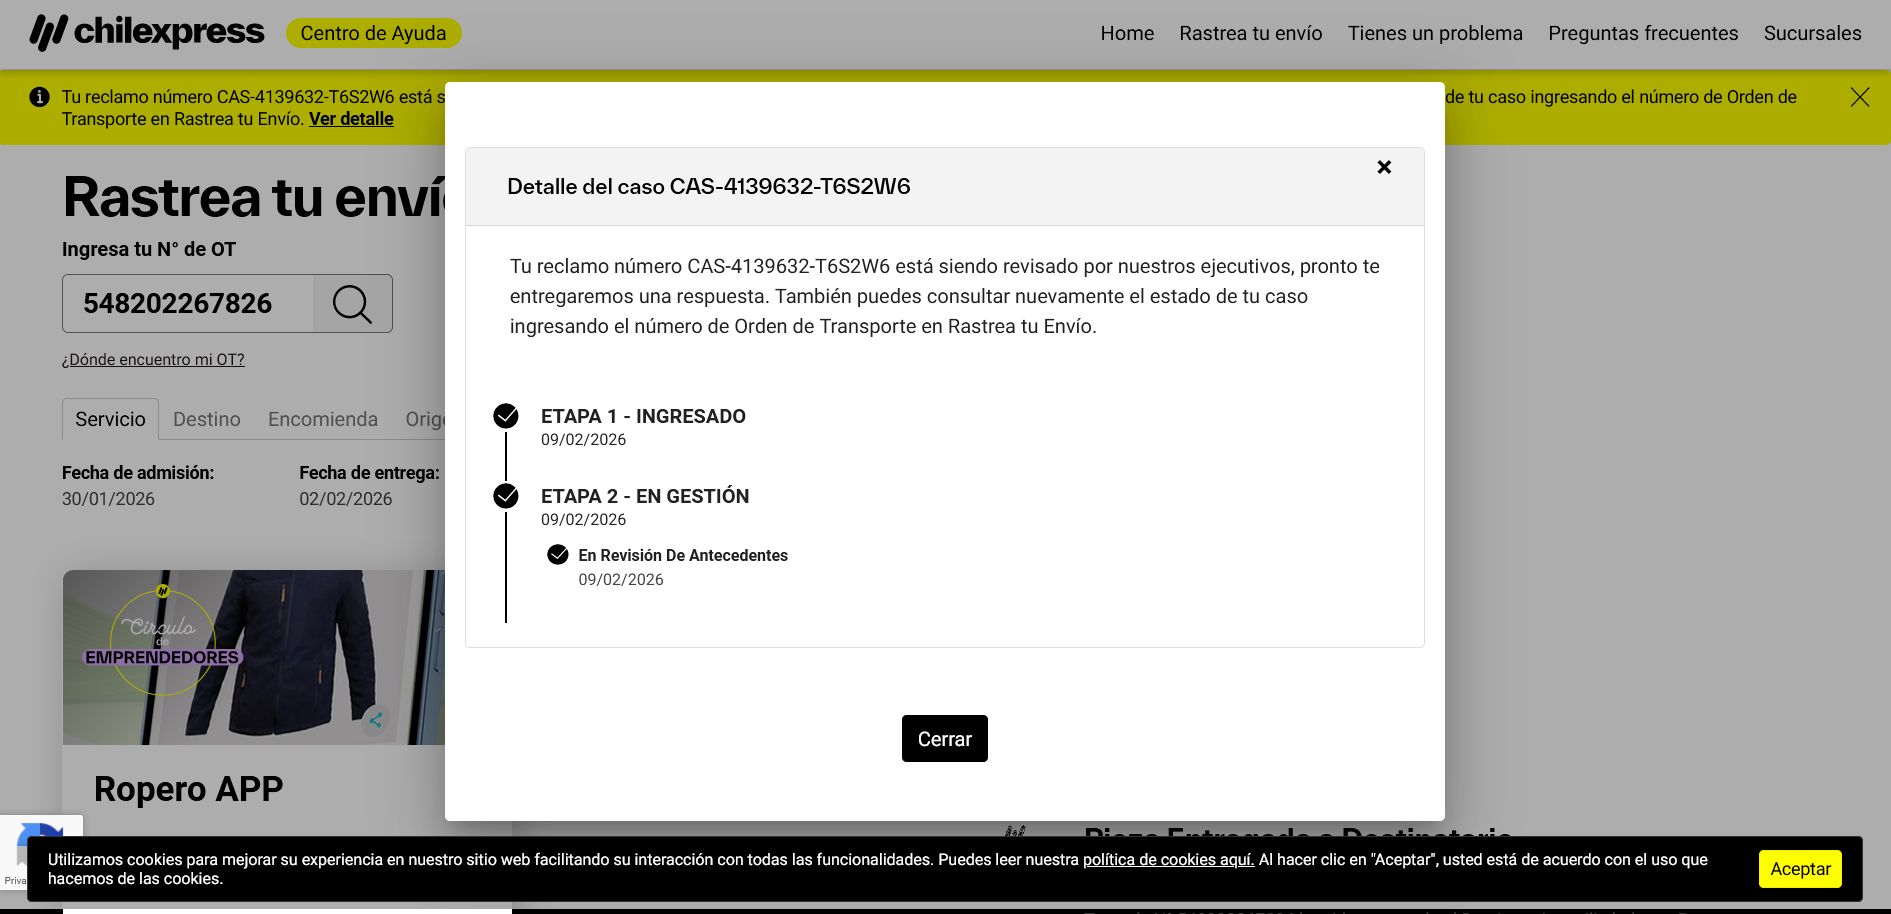Screen dimensions: 1891x914
Task: Click the ¿Dónde encuentro mi OT? link
Action: point(153,360)
